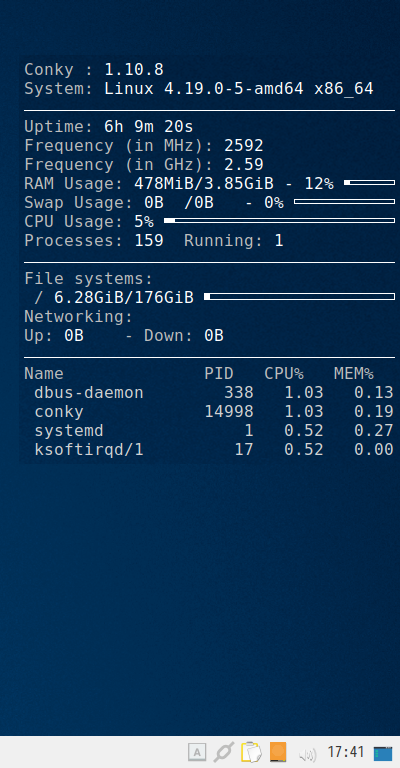Click the Down: 0B network value

click(x=184, y=336)
